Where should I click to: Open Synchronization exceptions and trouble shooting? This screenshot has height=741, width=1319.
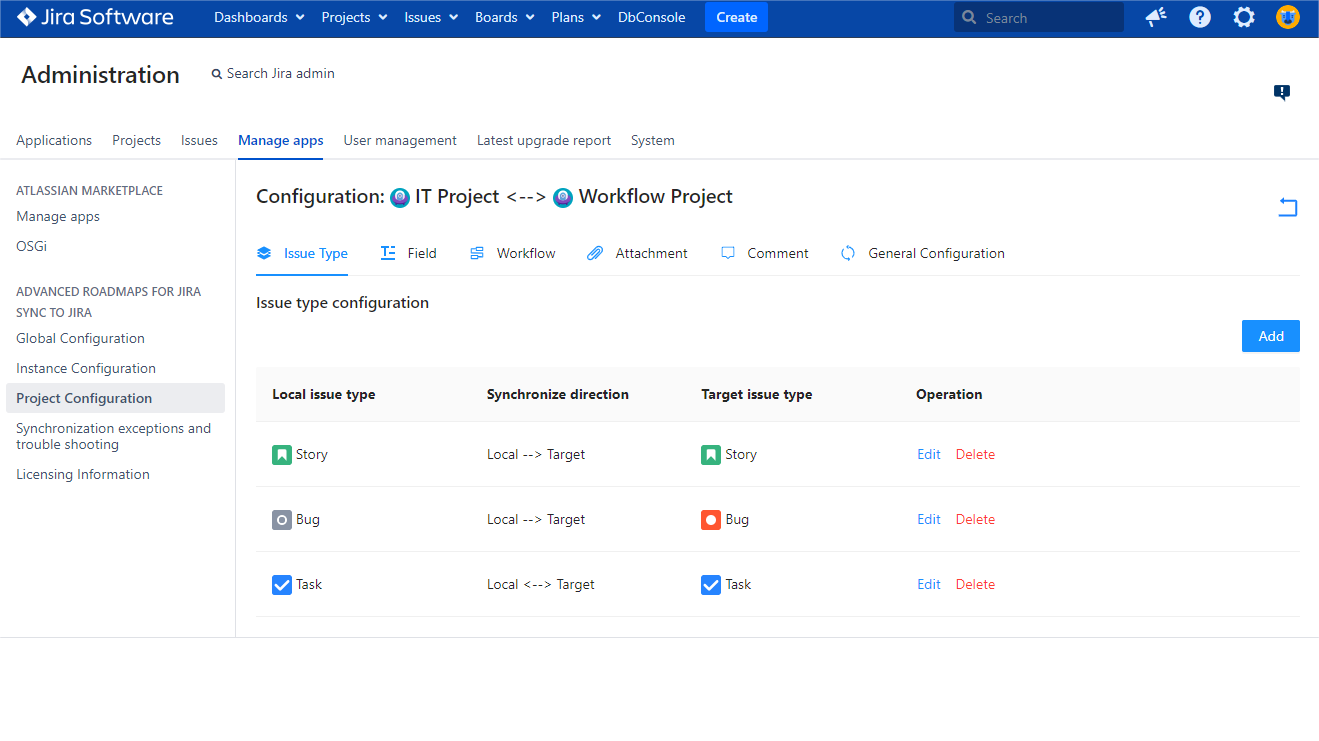[113, 436]
